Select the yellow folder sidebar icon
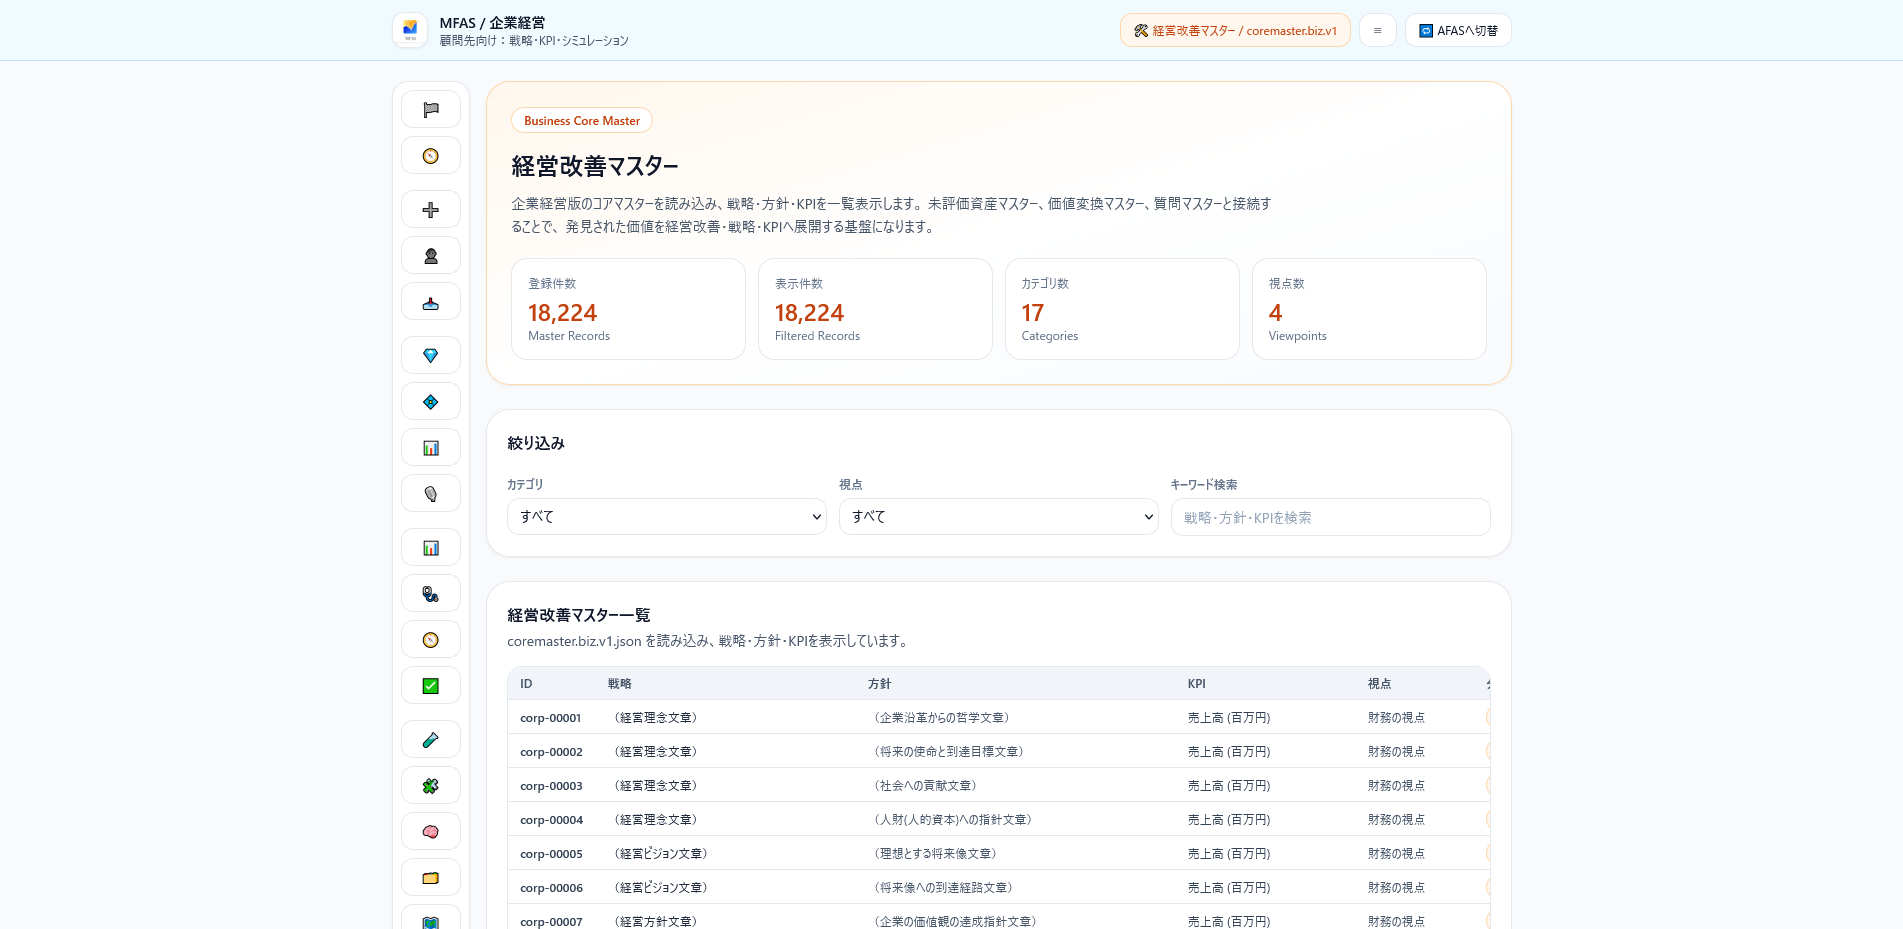This screenshot has height=929, width=1903. point(431,877)
